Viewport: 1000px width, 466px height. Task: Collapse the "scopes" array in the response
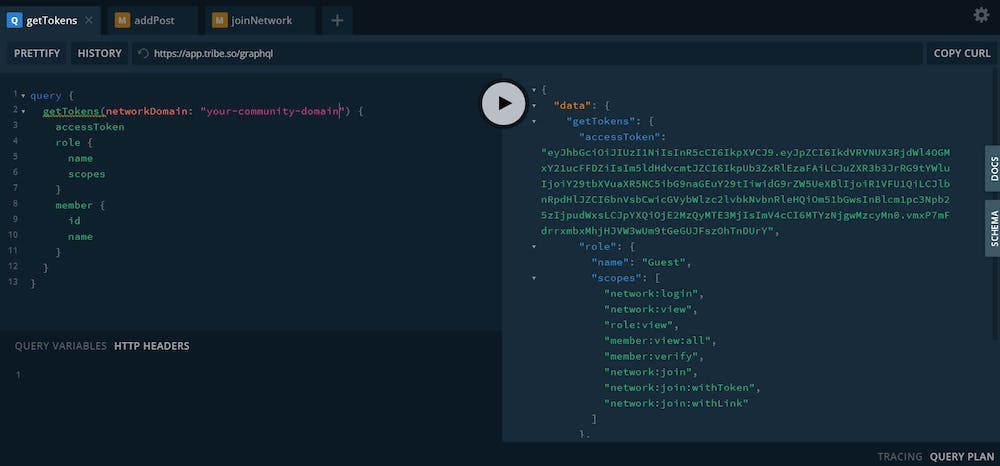tap(534, 278)
